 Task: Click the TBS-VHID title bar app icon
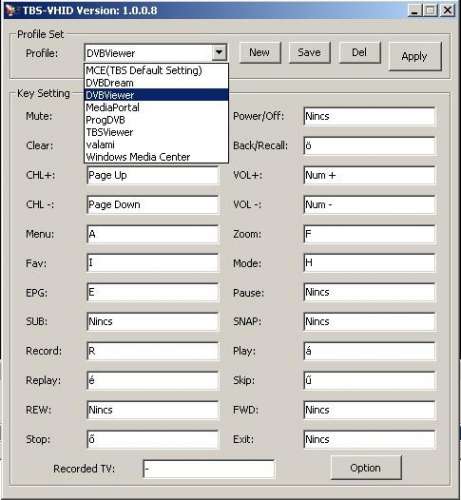point(11,10)
